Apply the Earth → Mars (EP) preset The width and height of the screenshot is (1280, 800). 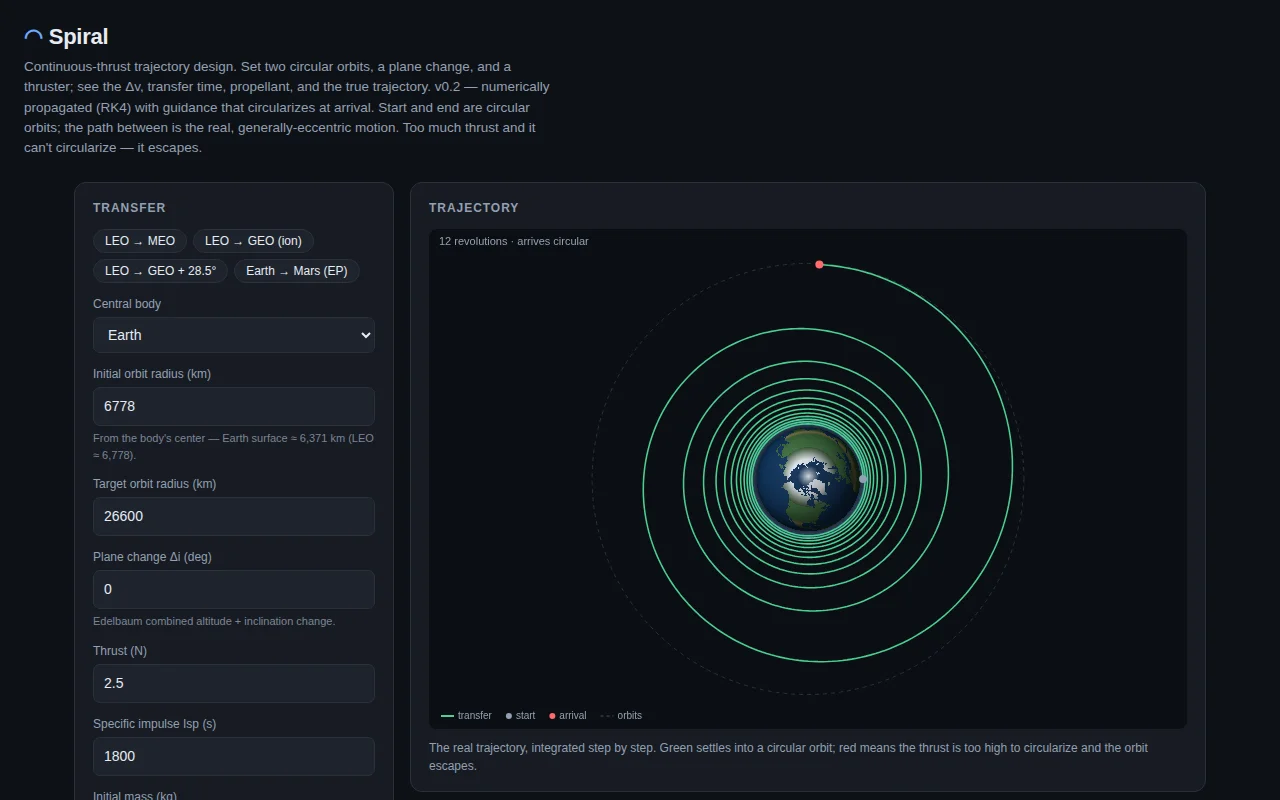point(297,271)
